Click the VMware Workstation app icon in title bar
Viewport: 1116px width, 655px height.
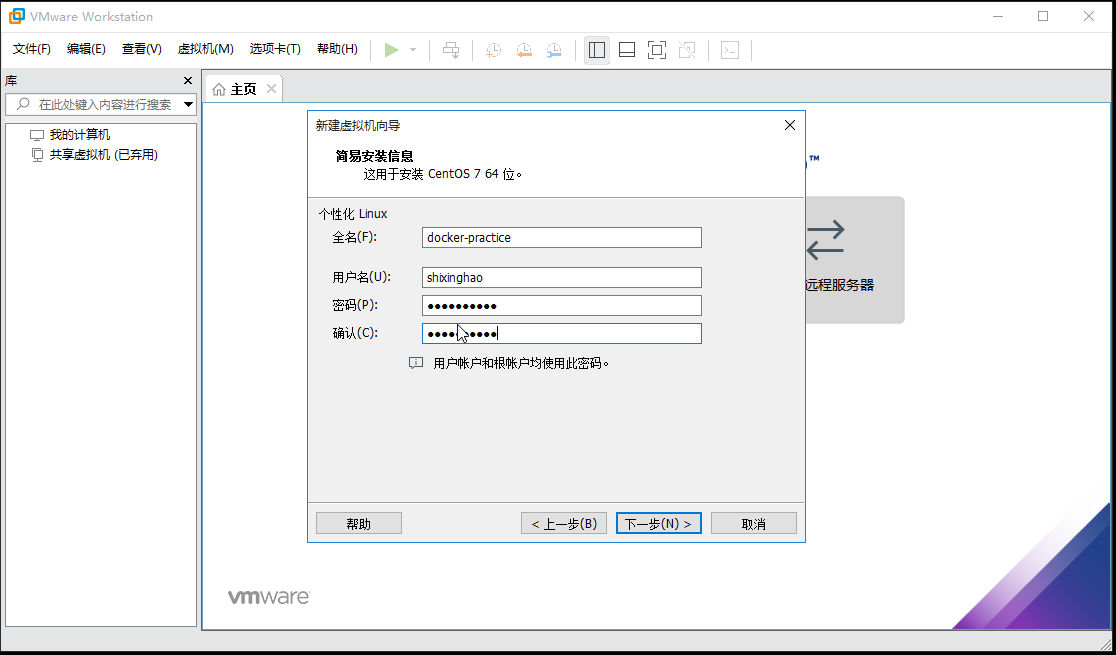[x=16, y=16]
